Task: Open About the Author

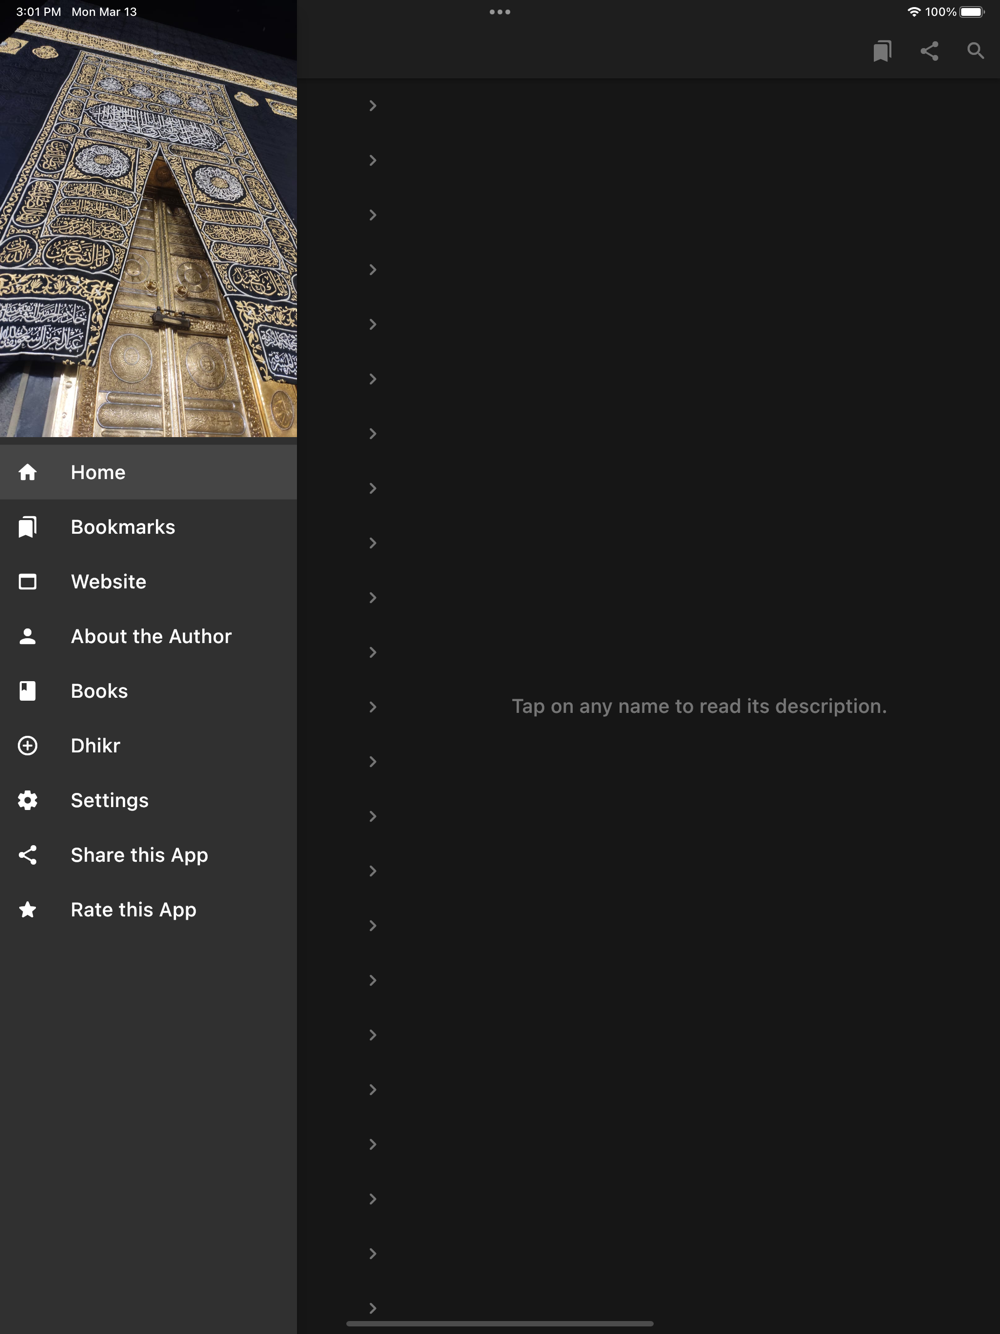Action: tap(148, 636)
